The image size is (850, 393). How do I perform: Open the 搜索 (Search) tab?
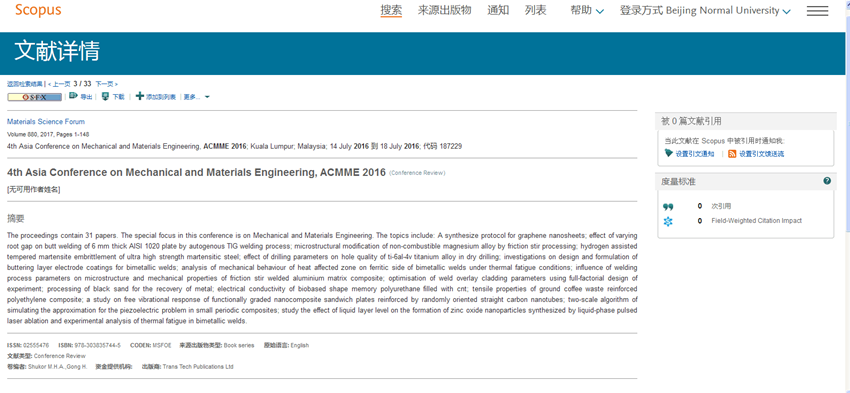pyautogui.click(x=391, y=10)
